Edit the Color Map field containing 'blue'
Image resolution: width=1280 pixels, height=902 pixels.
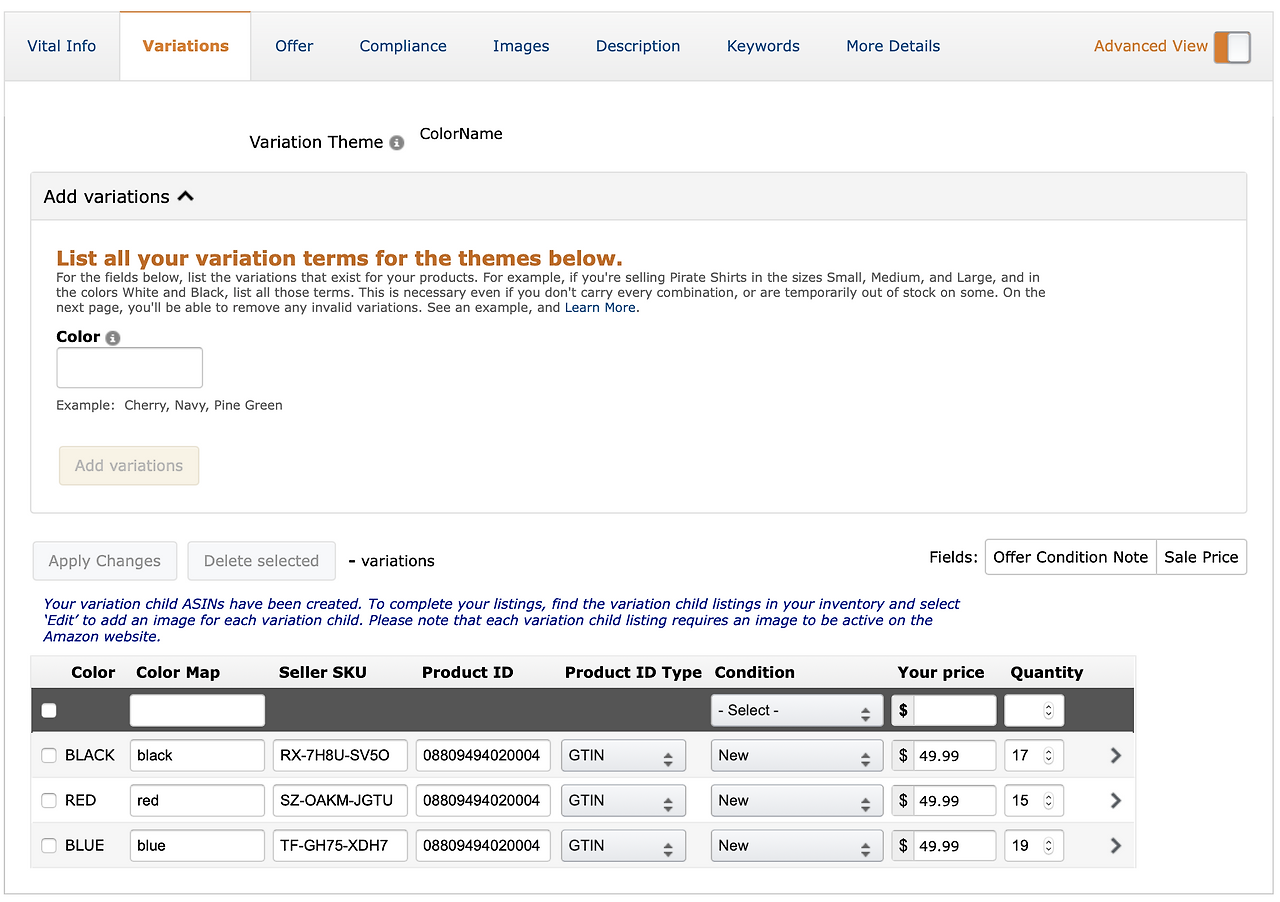pos(197,846)
